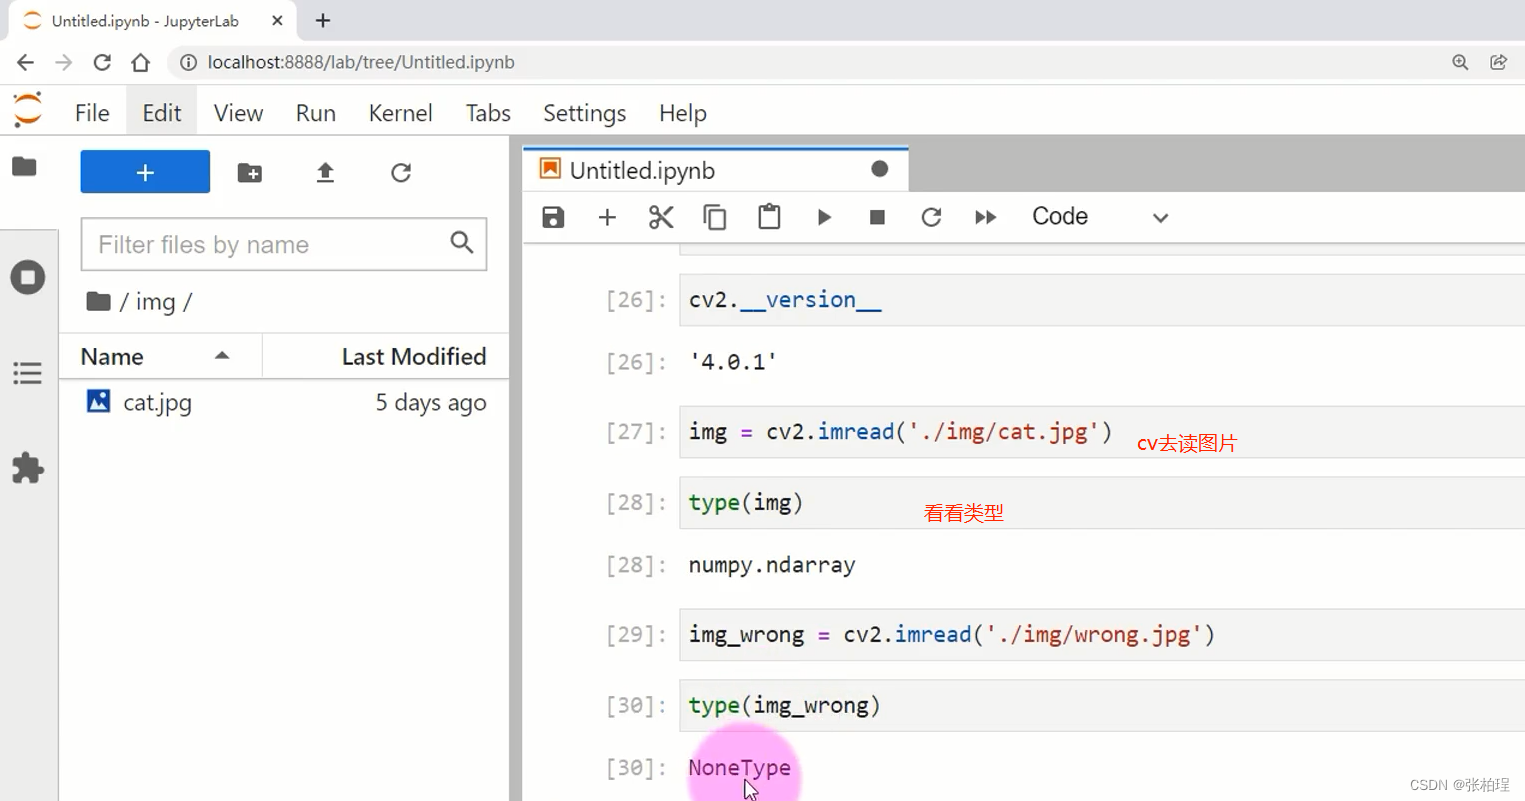This screenshot has width=1525, height=801.
Task: Click the '4.0.1' output text
Action: [x=733, y=362]
